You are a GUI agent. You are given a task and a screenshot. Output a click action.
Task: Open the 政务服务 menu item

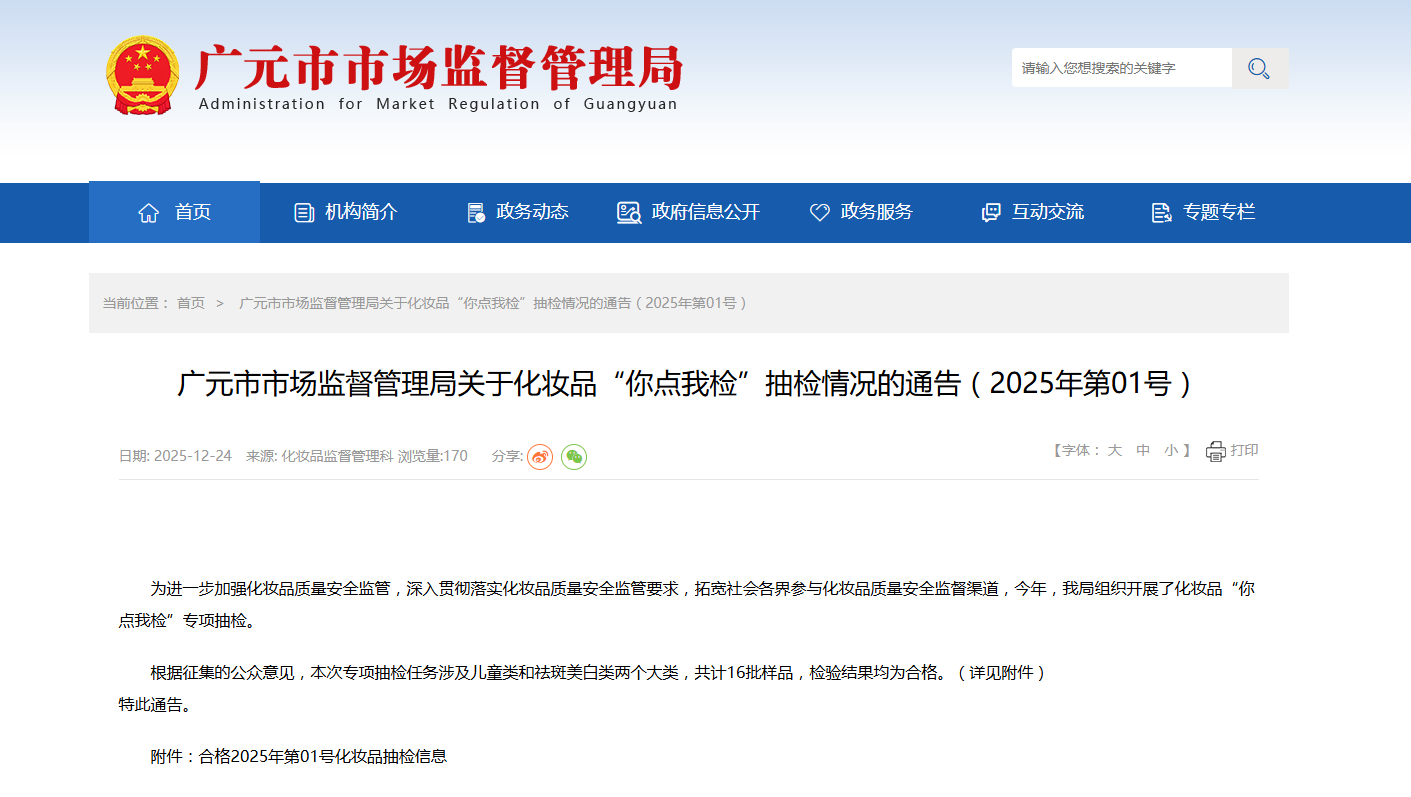coord(876,212)
